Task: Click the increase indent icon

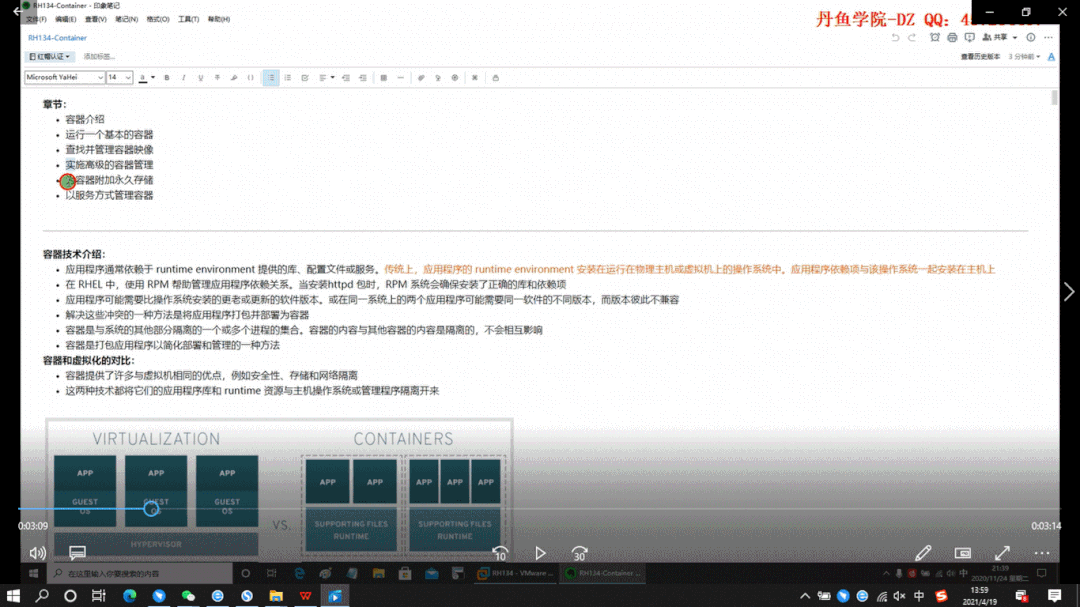Action: 362,78
